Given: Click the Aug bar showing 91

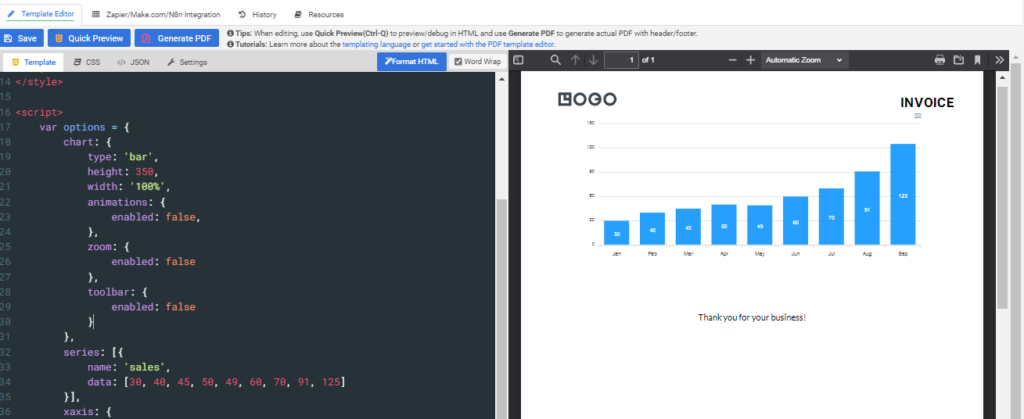Looking at the screenshot, I should tap(867, 208).
